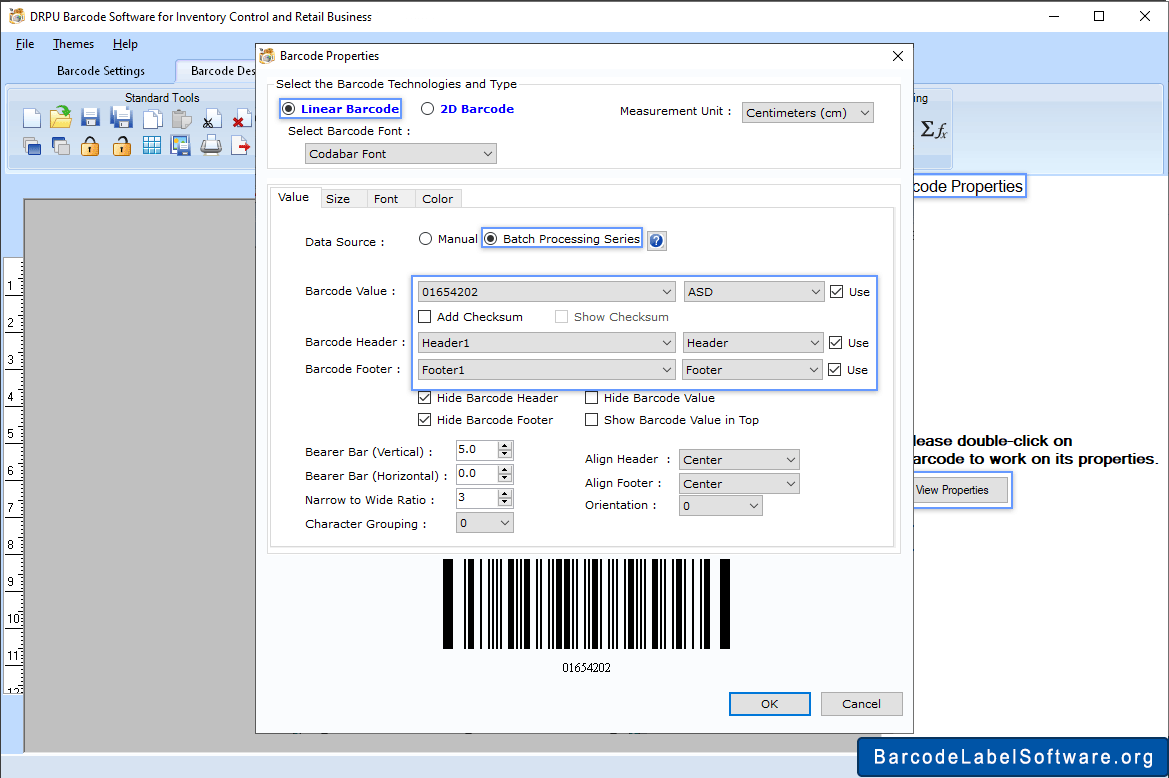Image resolution: width=1169 pixels, height=778 pixels.
Task: Print the label using printer icon
Action: click(211, 145)
